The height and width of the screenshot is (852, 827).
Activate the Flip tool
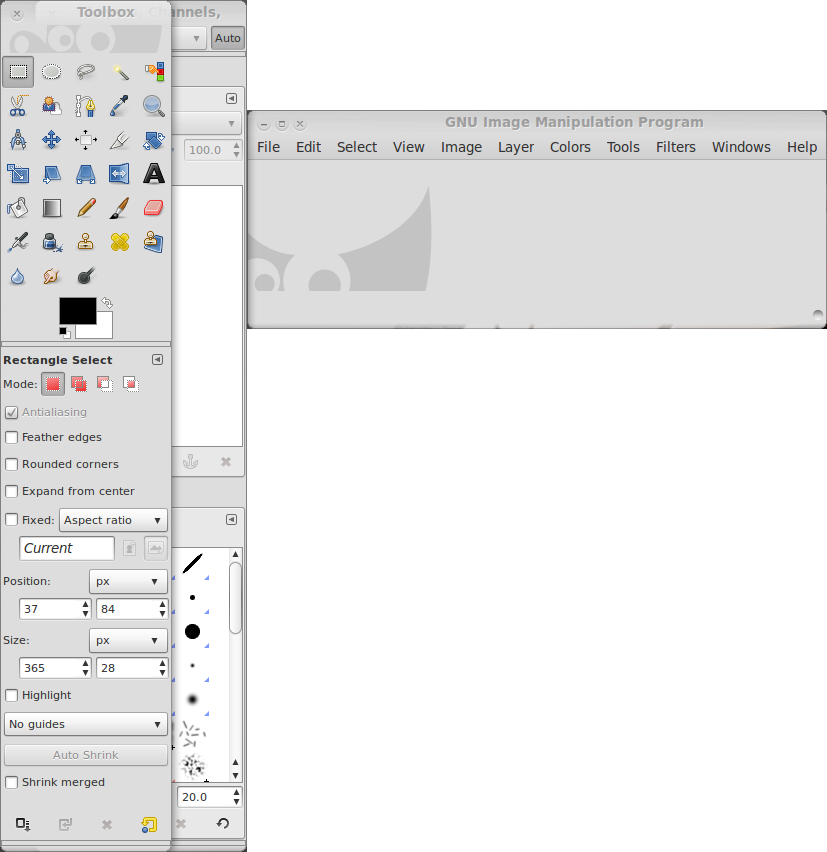point(120,174)
